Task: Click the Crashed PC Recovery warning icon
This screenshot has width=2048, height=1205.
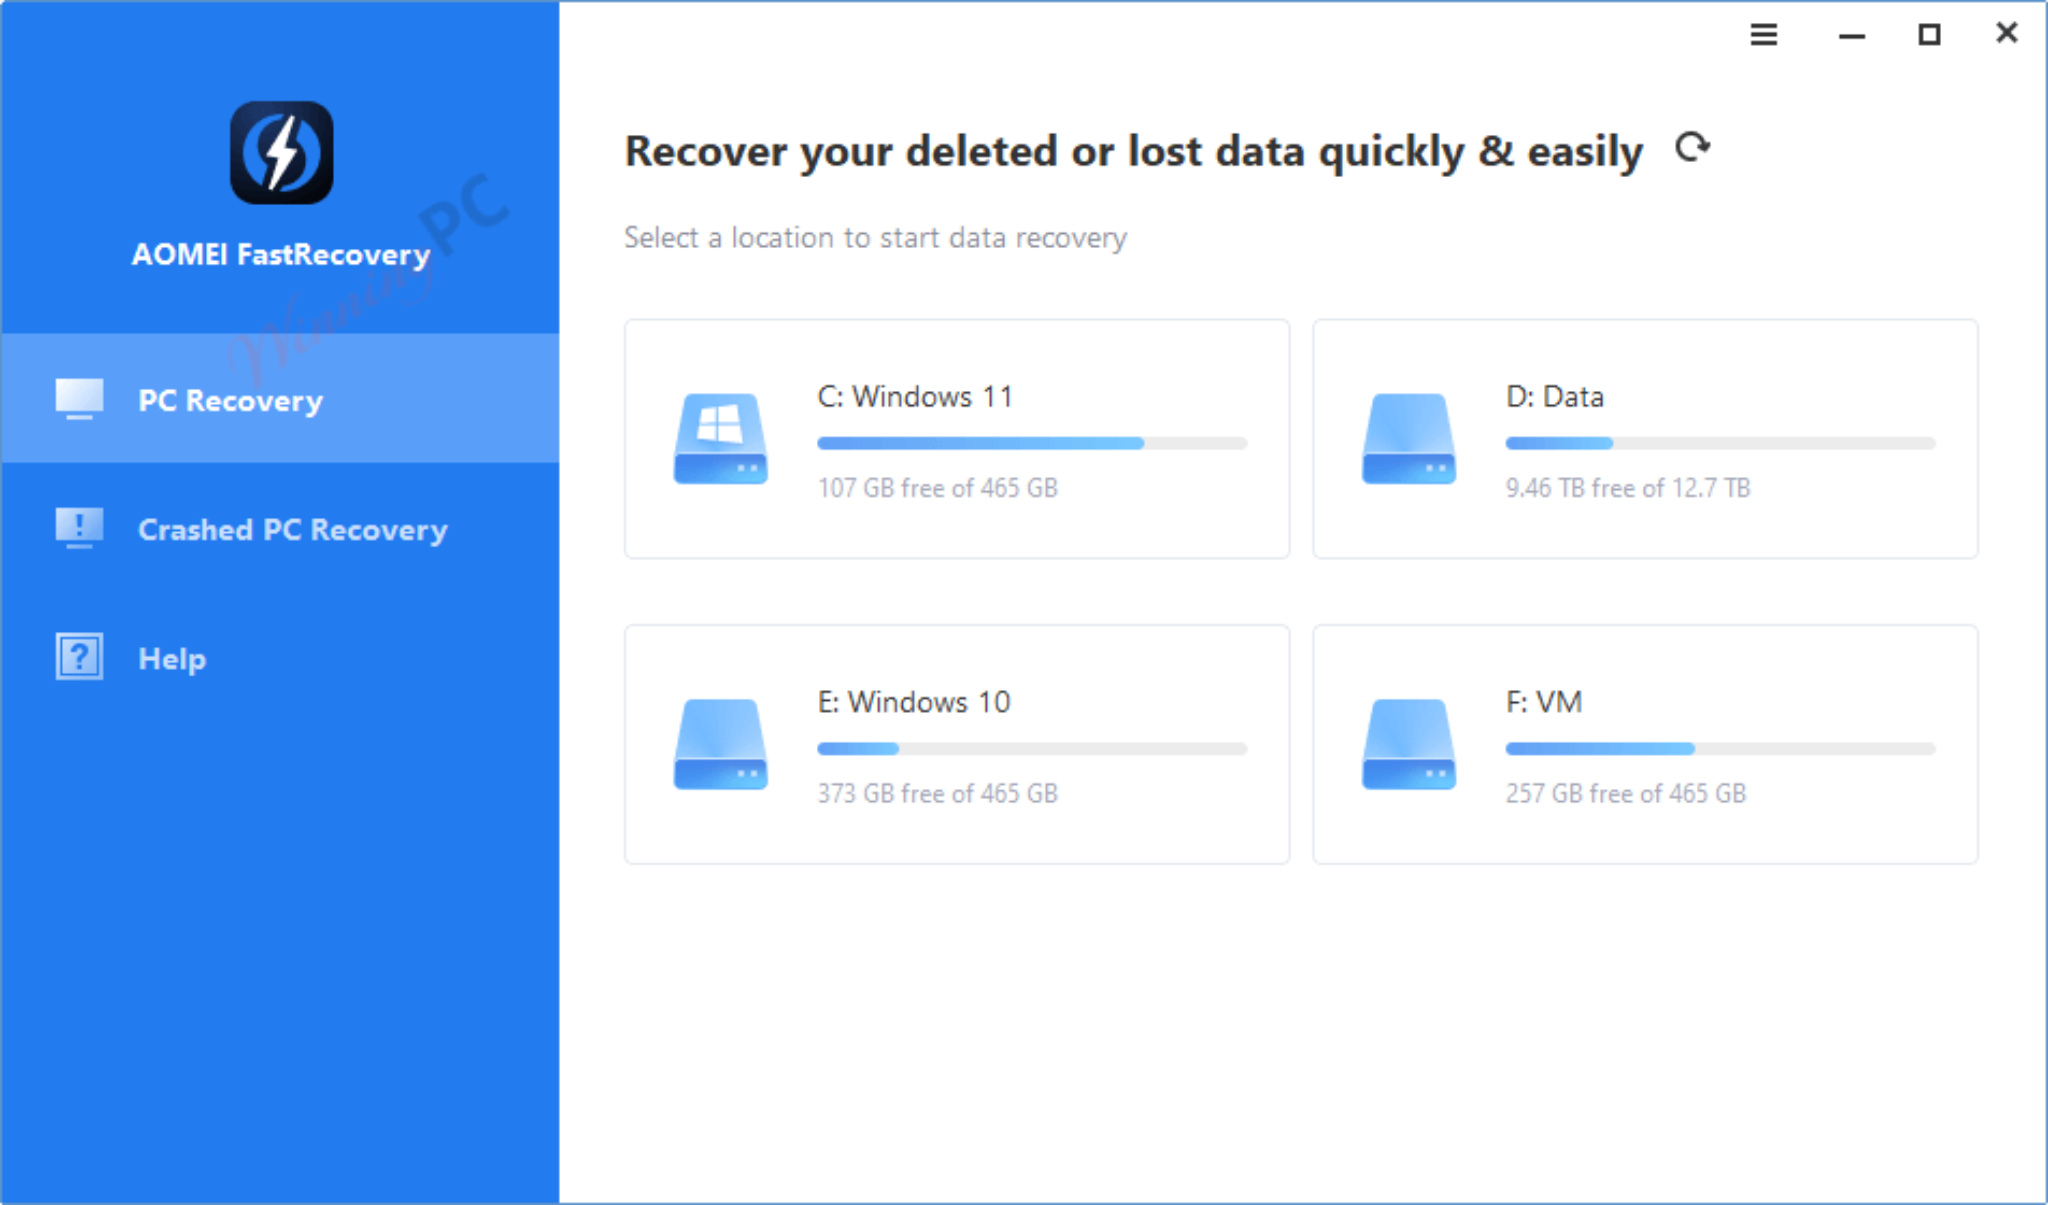Action: point(78,528)
